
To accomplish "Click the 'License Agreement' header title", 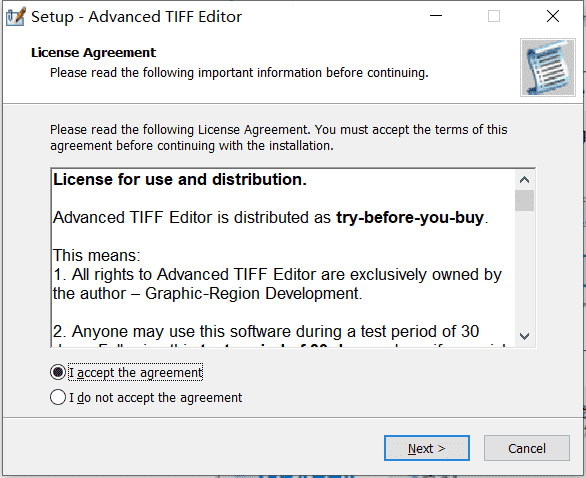I will pyautogui.click(x=93, y=53).
